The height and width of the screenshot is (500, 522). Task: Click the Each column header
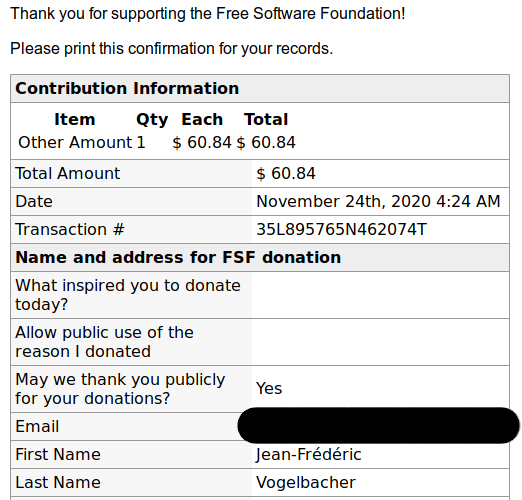pyautogui.click(x=202, y=119)
